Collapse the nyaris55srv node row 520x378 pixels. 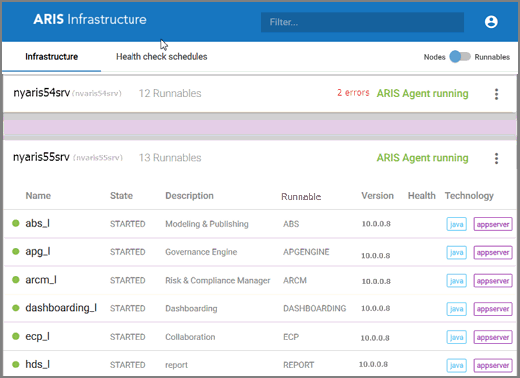click(x=260, y=158)
